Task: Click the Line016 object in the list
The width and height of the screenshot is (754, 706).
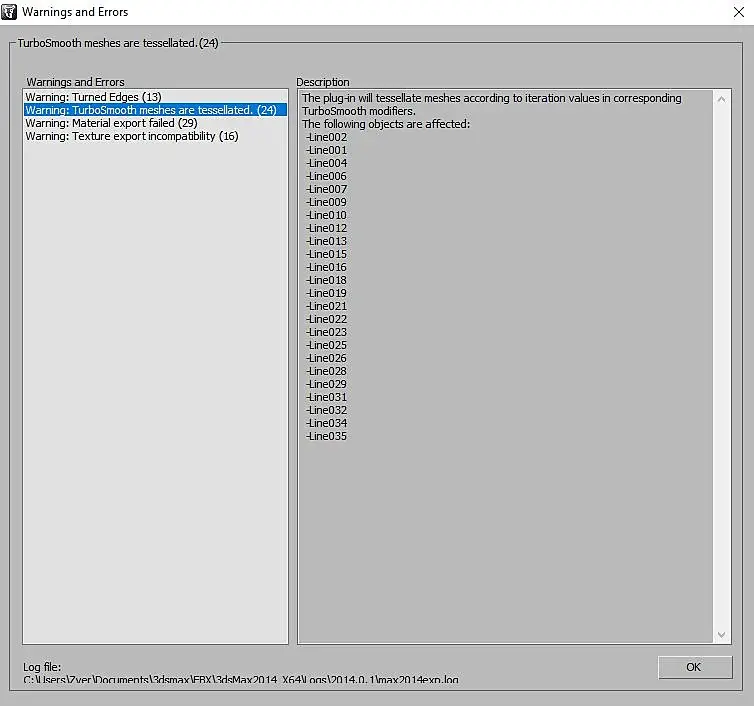Action: click(327, 267)
